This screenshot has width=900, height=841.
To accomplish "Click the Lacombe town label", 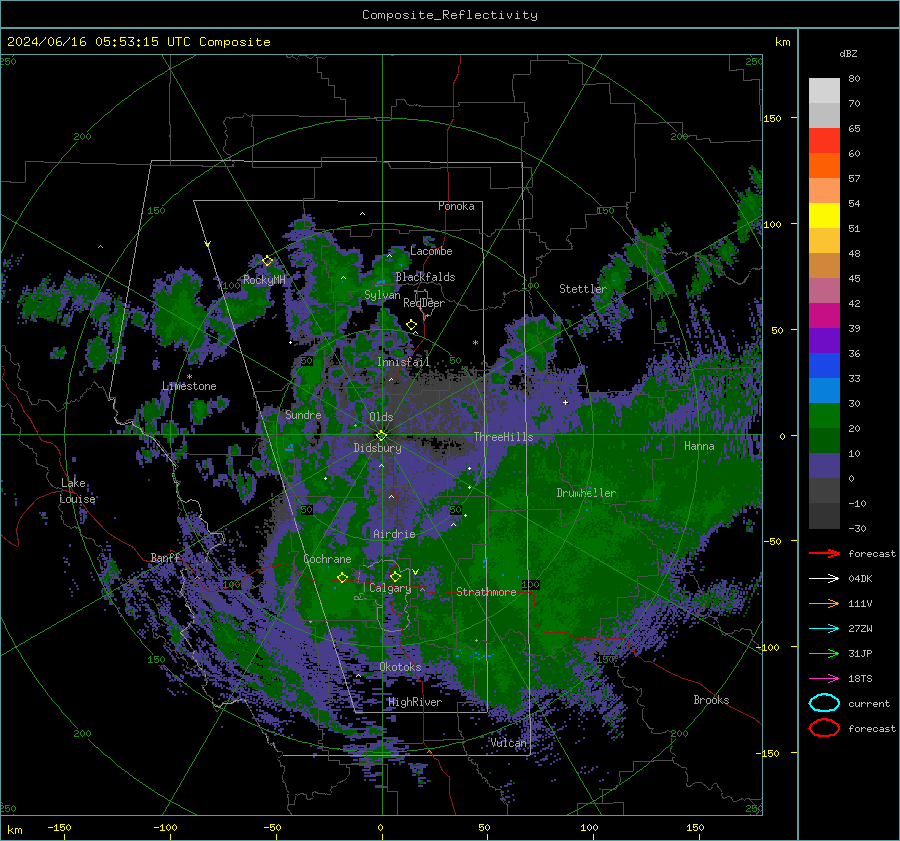I will [x=431, y=251].
